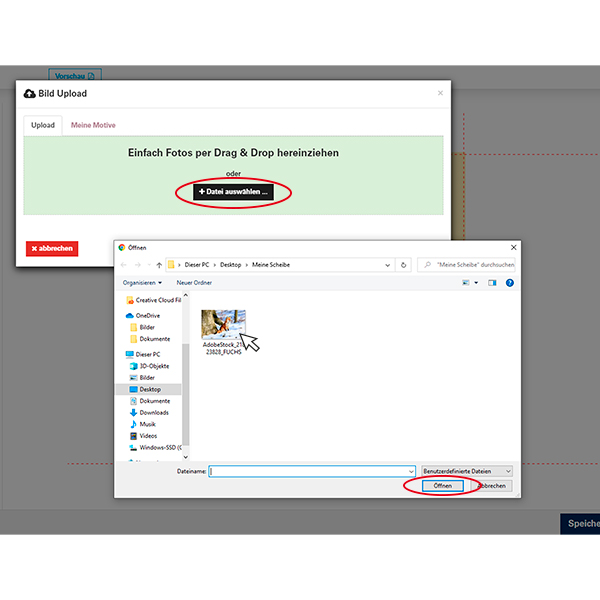Open Creative Cloud Files in sidebar
The image size is (600, 600).
click(x=157, y=300)
